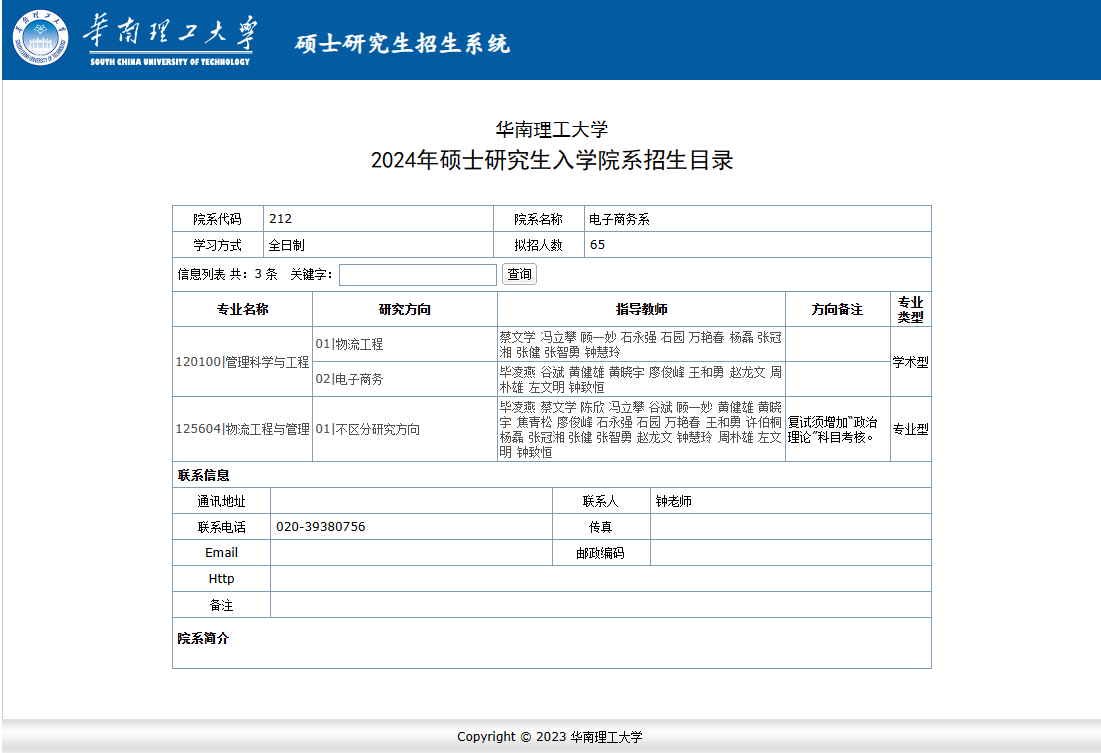Click the department name 电子商务系
The image size is (1101, 753).
pos(619,219)
